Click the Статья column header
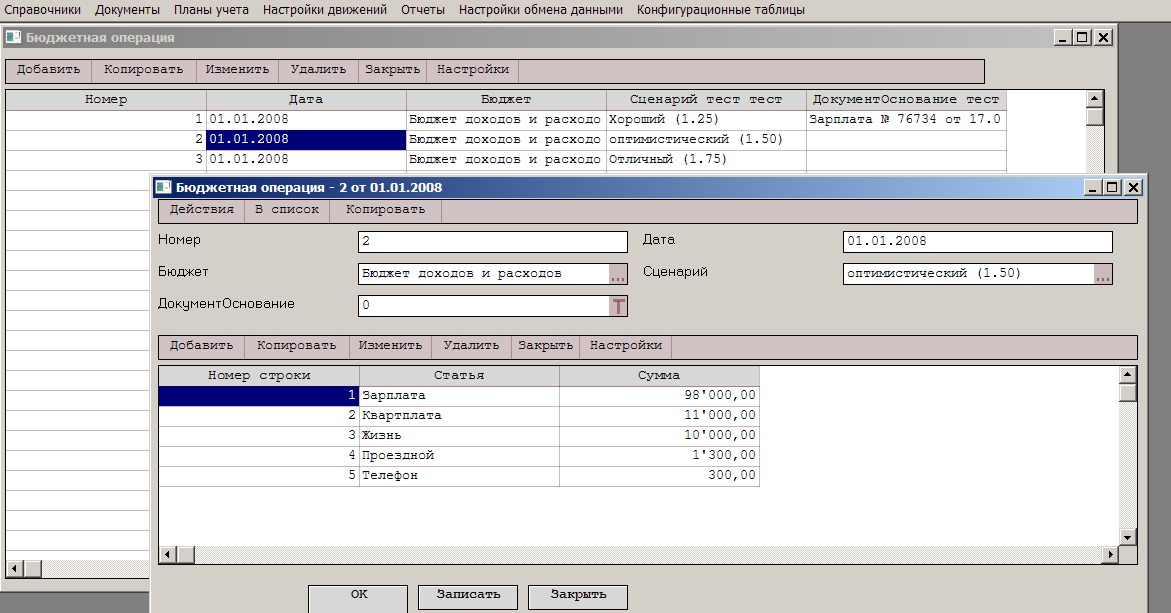This screenshot has width=1171, height=613. coord(459,376)
